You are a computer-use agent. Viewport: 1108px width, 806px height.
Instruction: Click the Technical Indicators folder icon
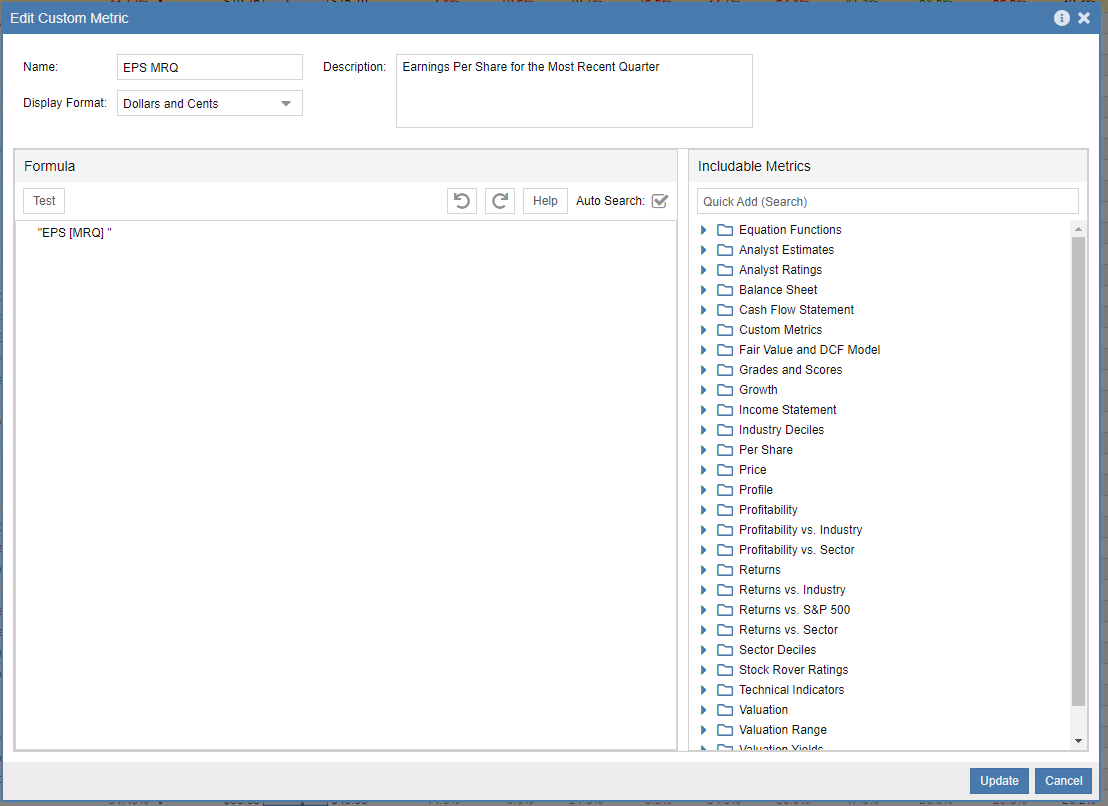click(724, 689)
